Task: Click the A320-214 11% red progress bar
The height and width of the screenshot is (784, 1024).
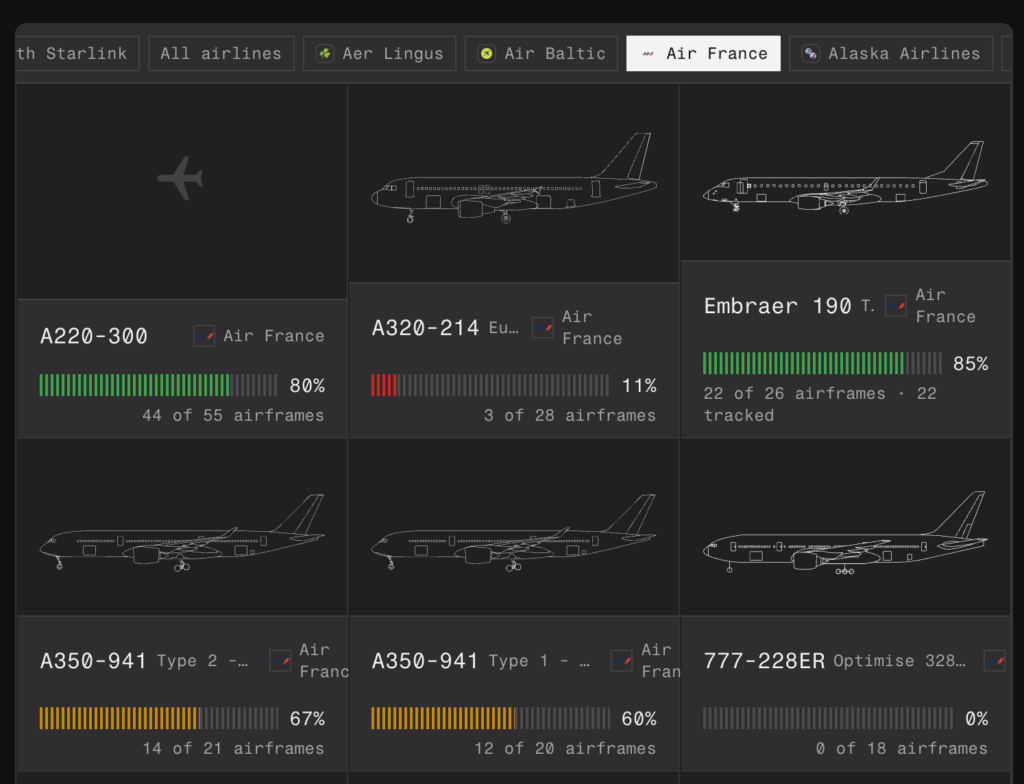Action: pos(490,385)
